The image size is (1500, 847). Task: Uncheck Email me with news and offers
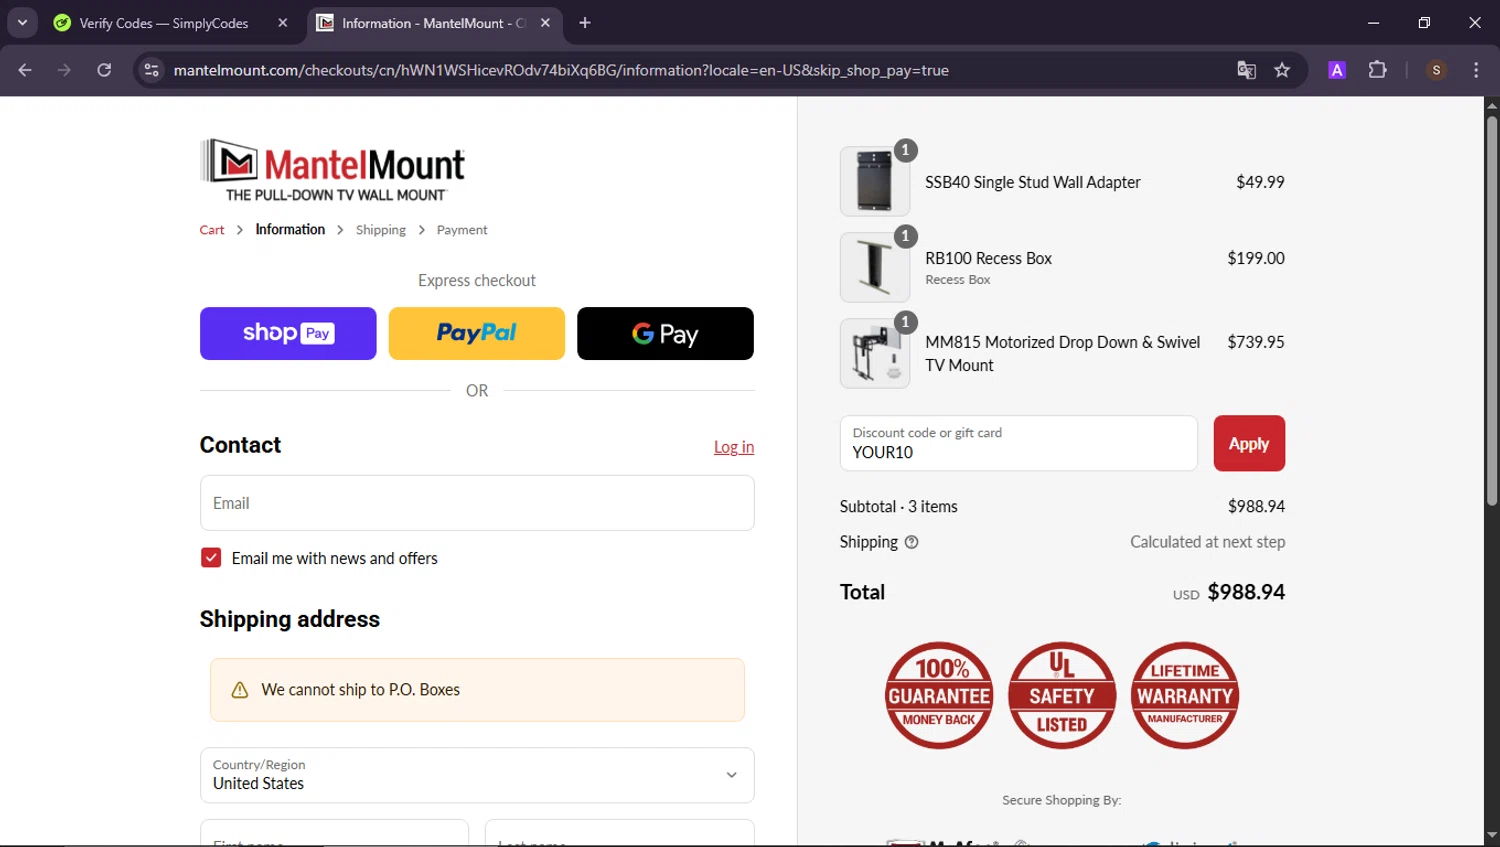tap(211, 558)
